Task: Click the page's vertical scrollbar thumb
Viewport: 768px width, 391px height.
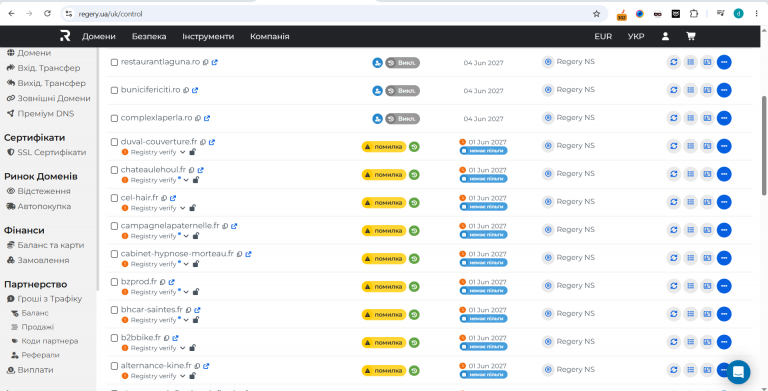Action: click(764, 146)
